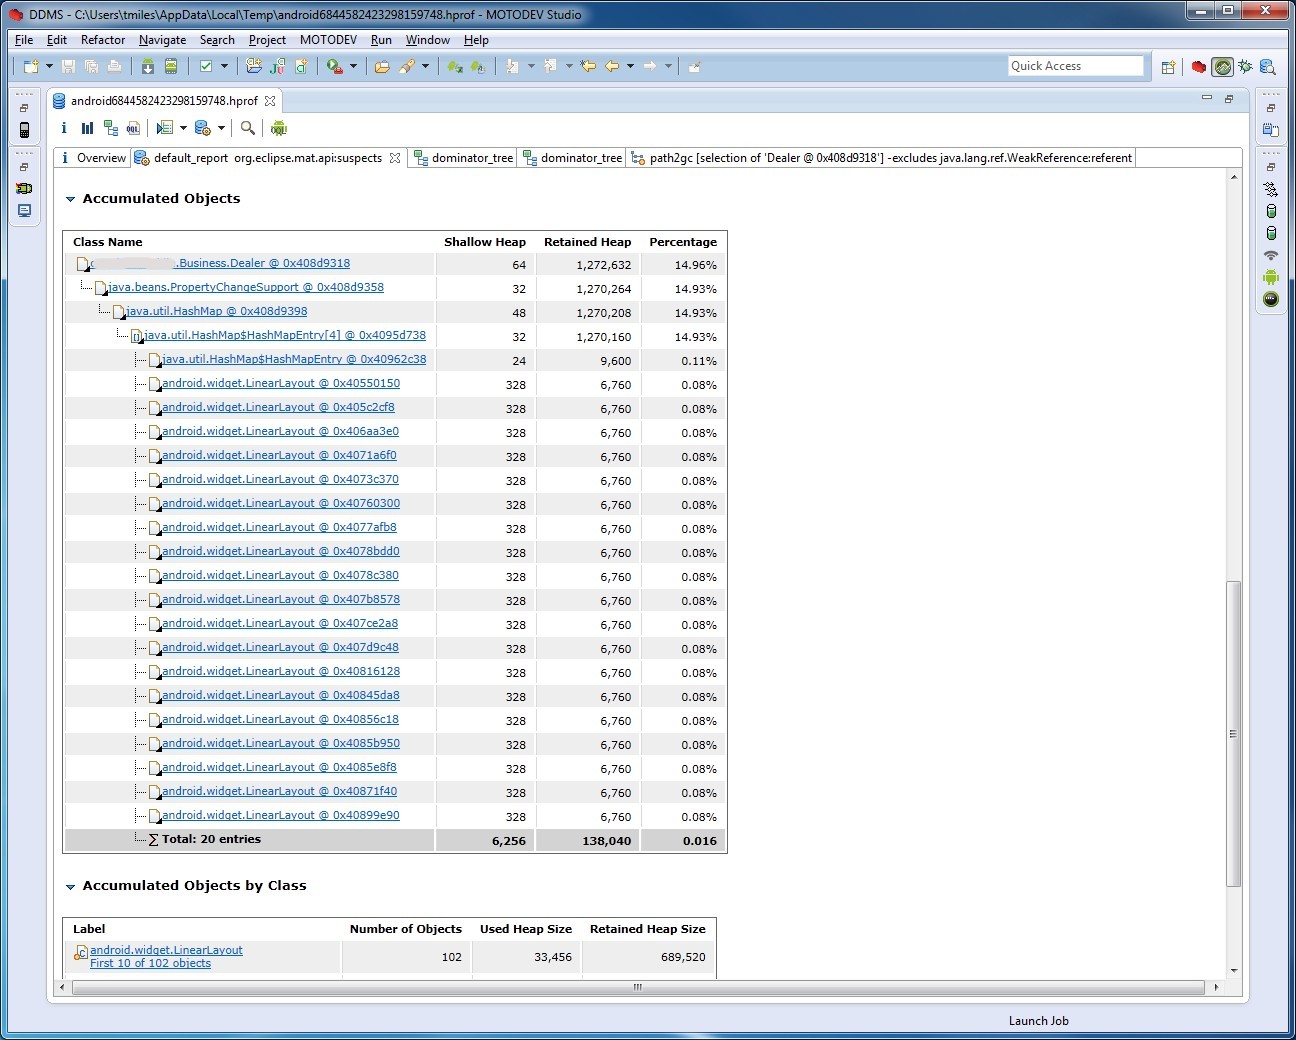Click the Save All icon

coord(91,66)
